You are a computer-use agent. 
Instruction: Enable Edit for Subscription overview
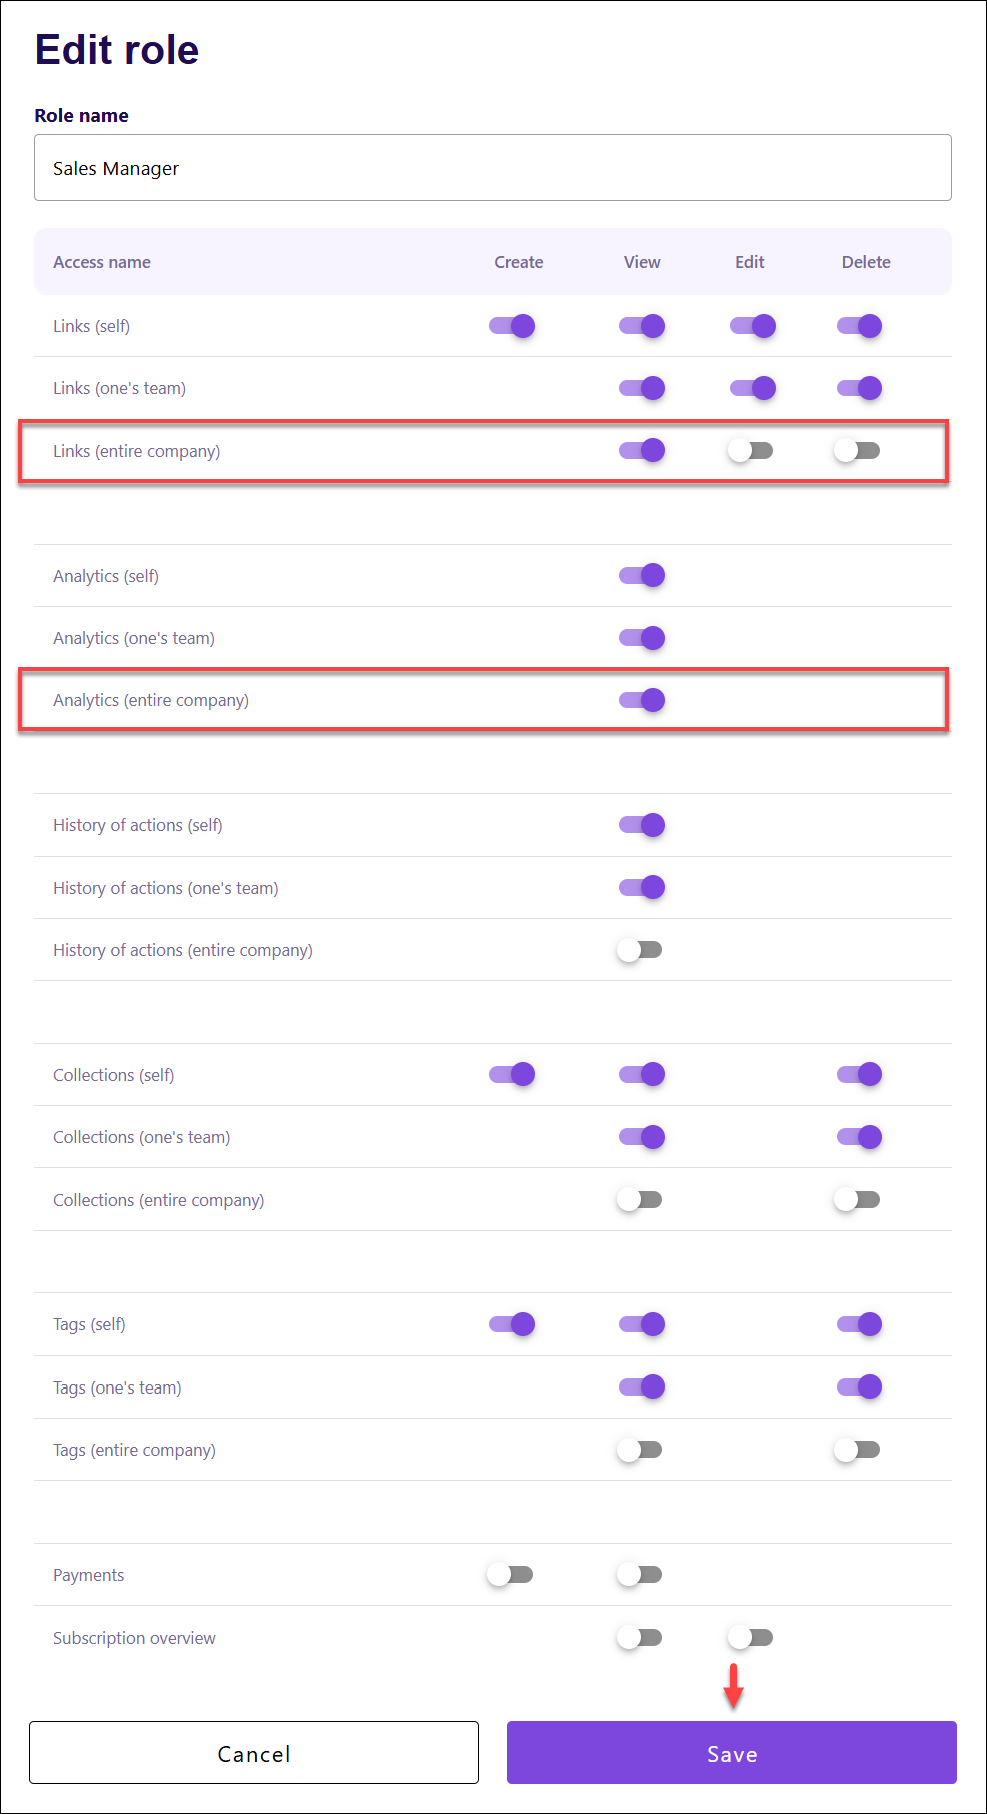click(750, 1637)
